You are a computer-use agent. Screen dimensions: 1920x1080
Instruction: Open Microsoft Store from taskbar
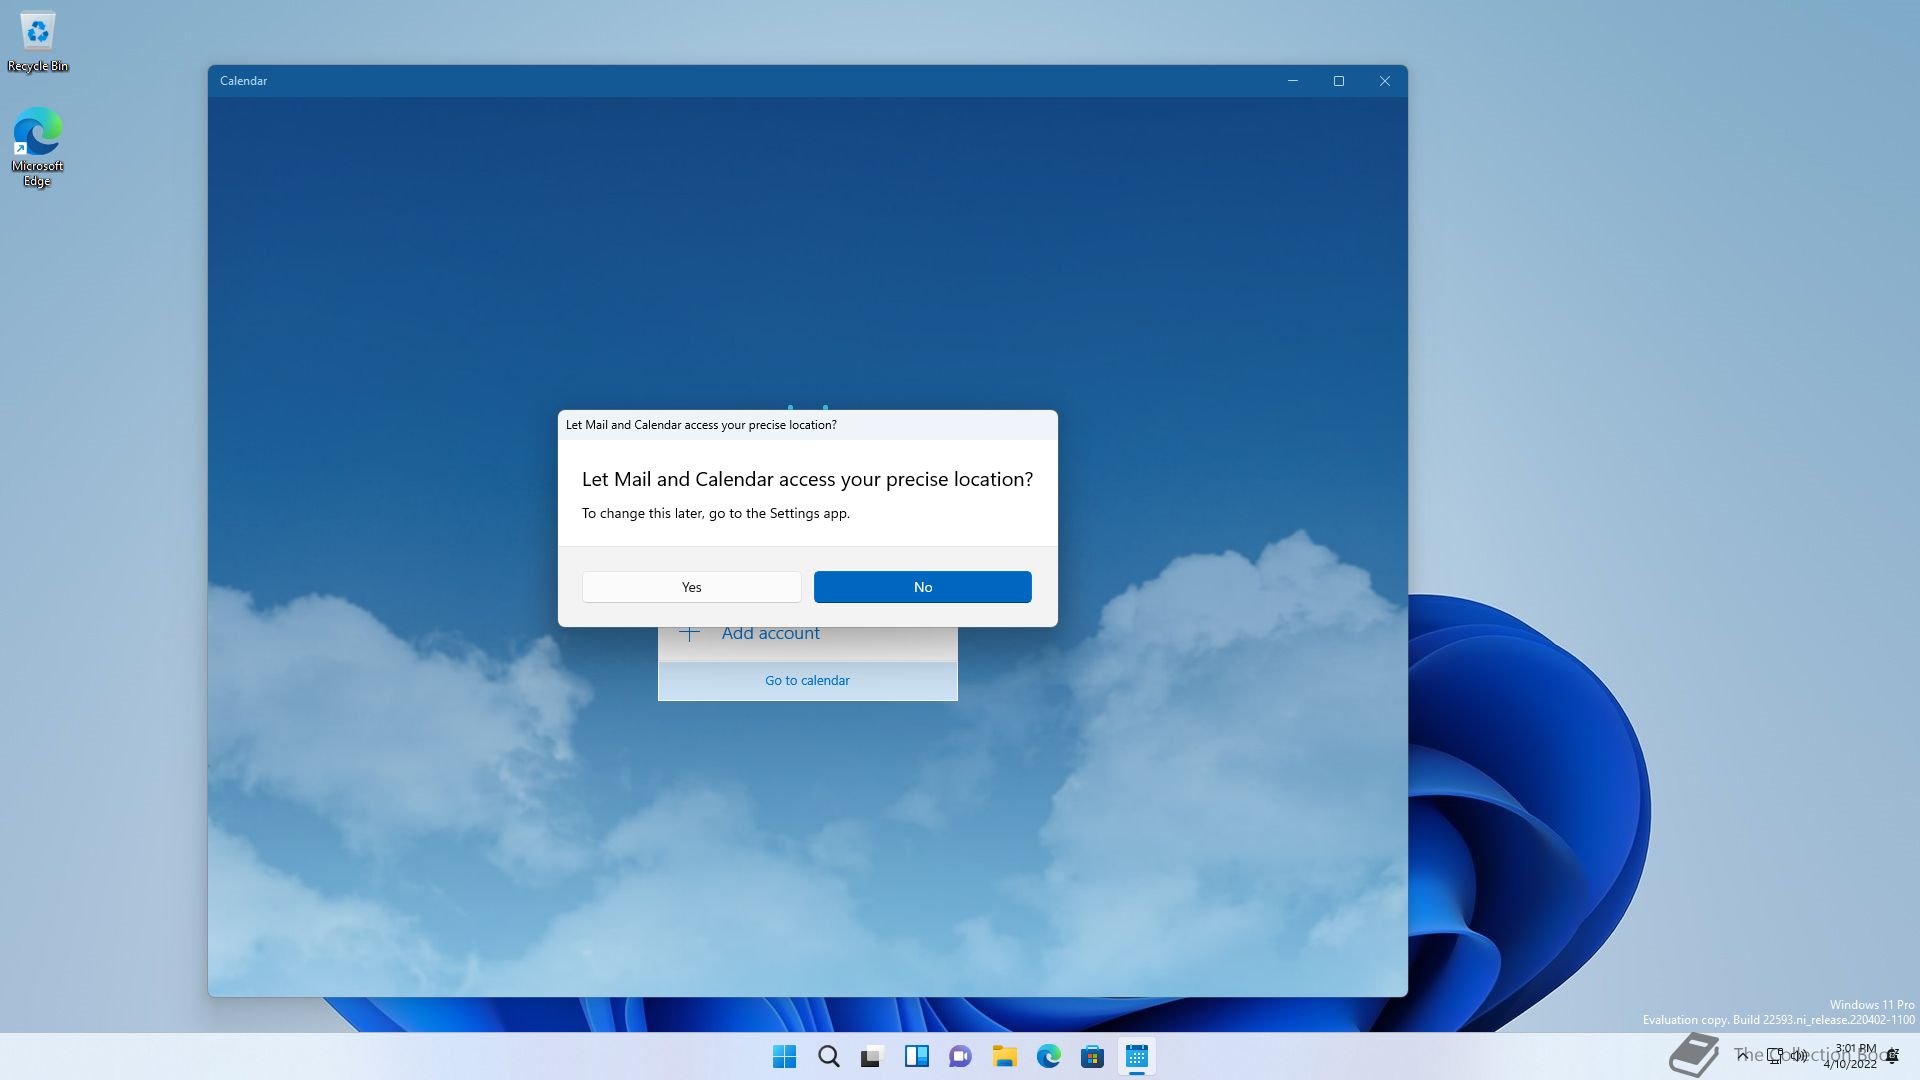[1092, 1056]
